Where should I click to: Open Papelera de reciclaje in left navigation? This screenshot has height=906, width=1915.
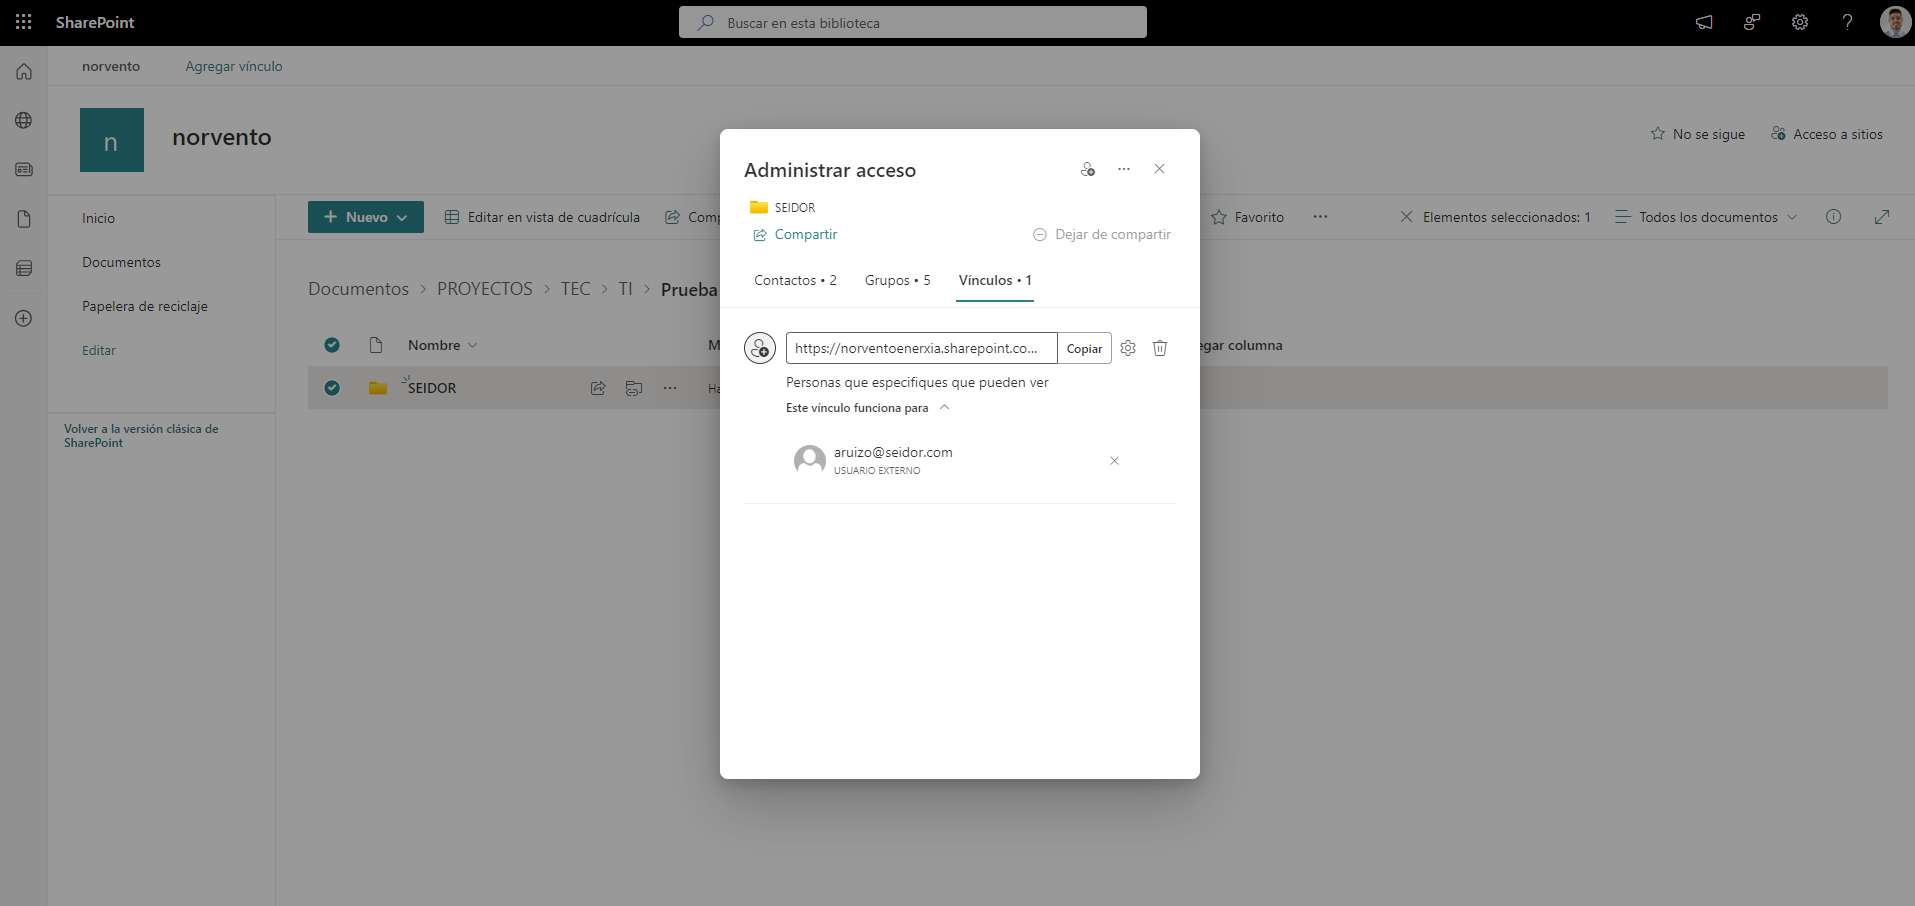pos(145,306)
